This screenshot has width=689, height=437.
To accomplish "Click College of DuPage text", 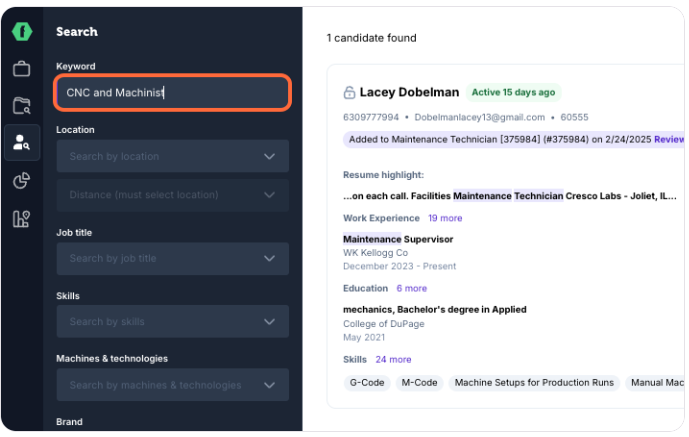I will [384, 324].
